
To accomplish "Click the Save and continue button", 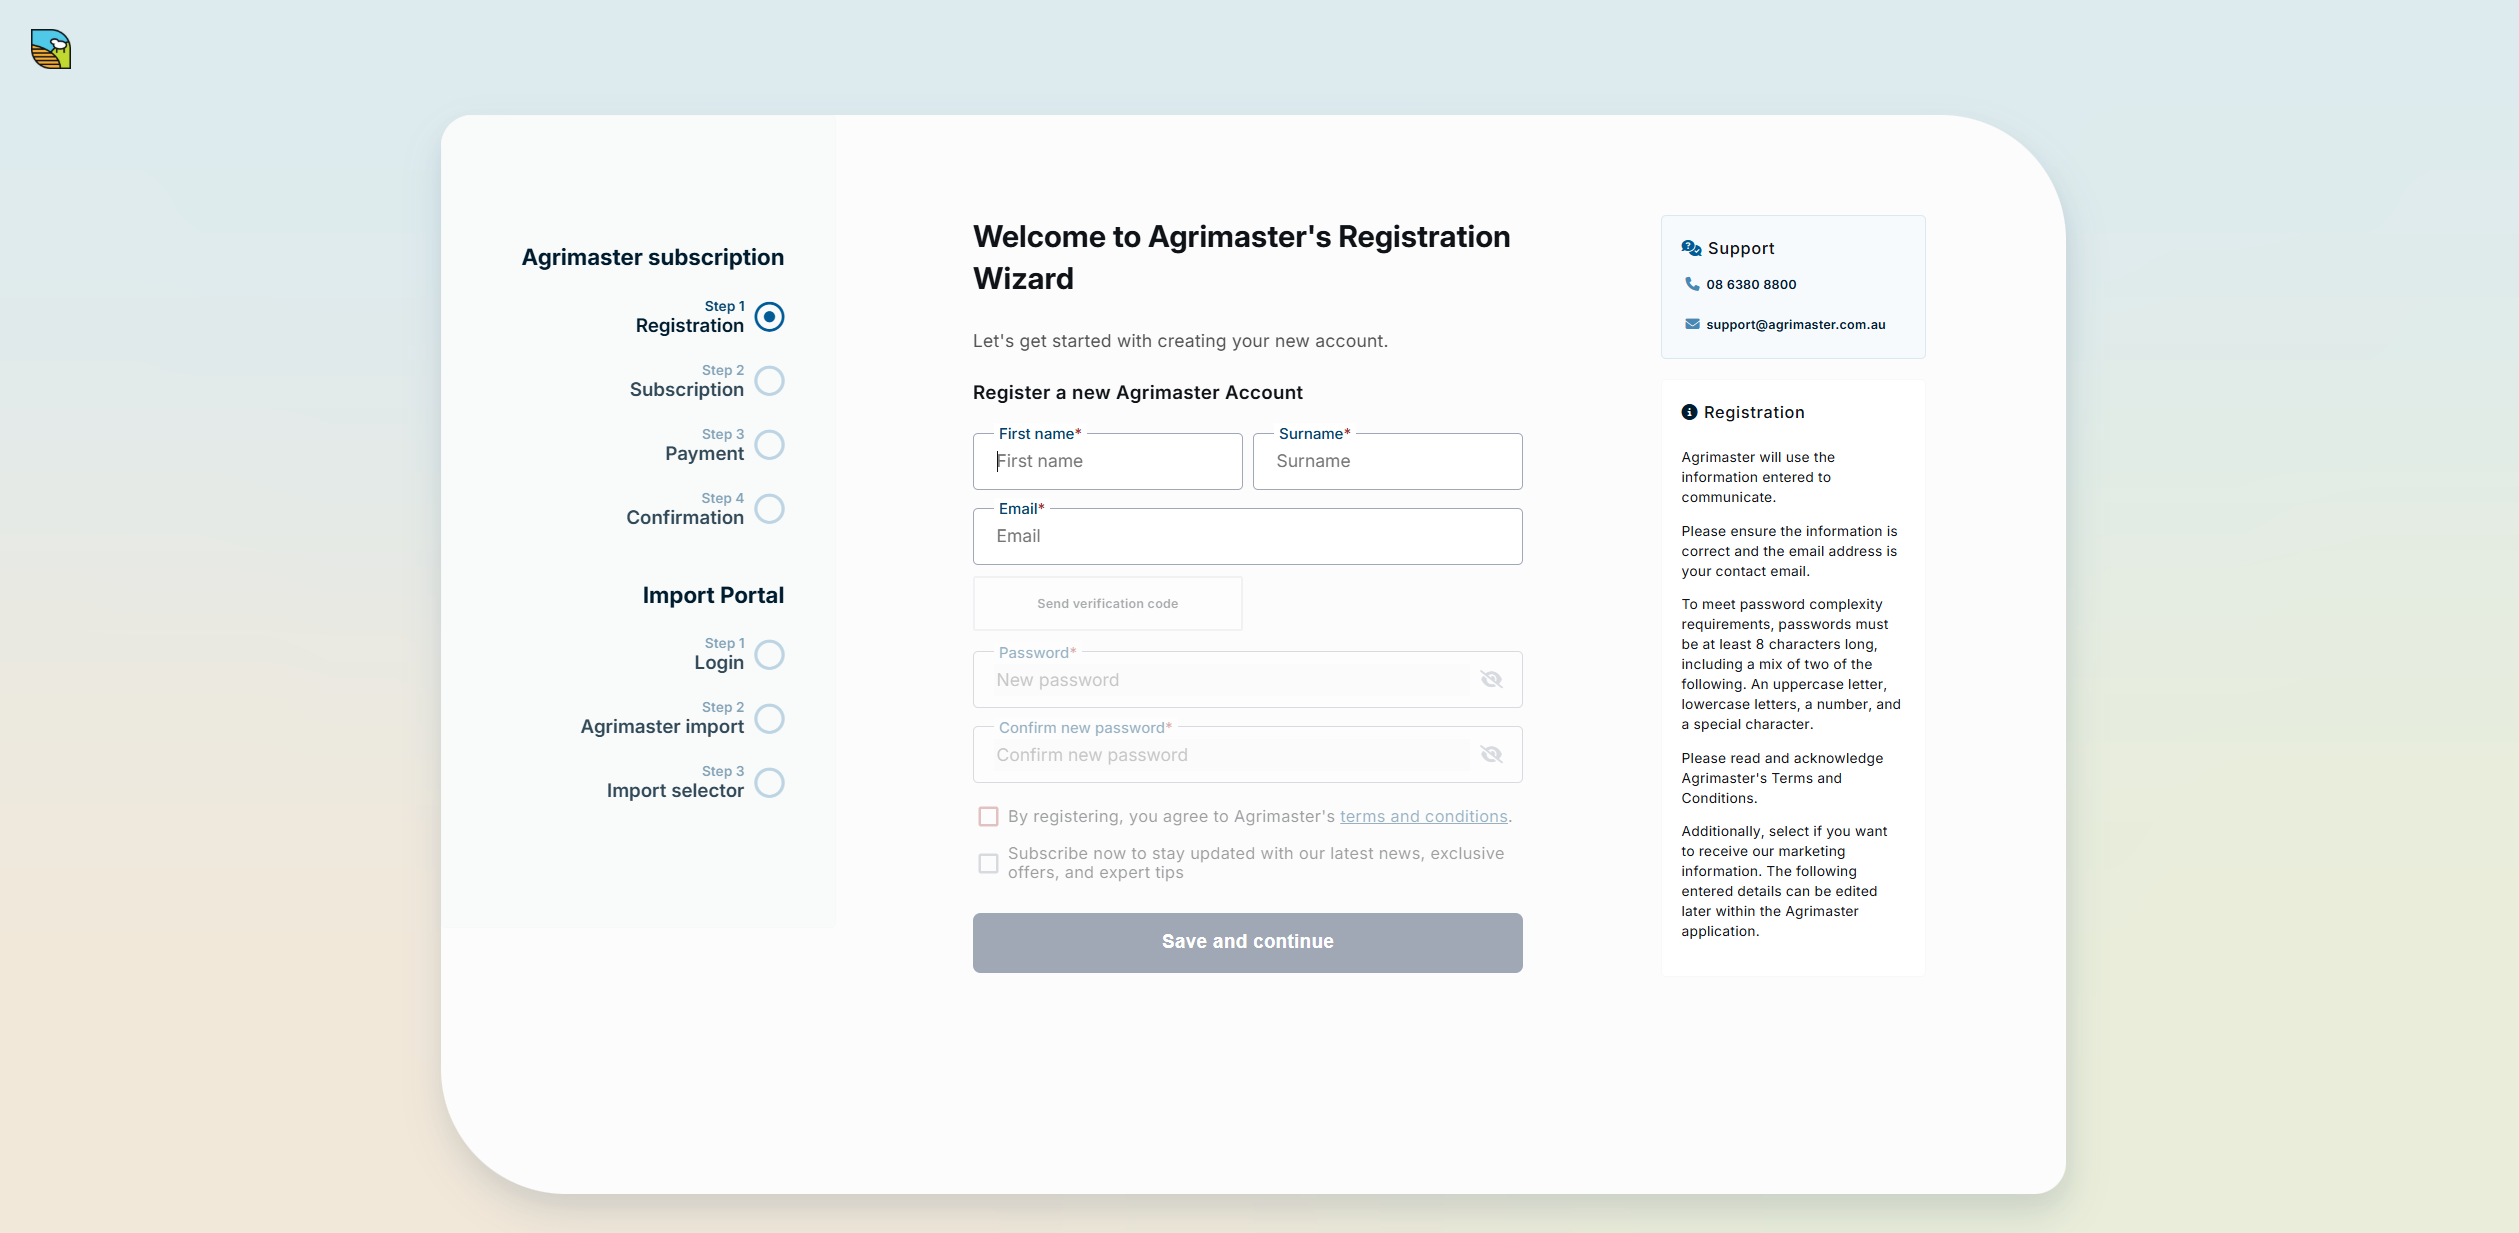I will [x=1248, y=942].
